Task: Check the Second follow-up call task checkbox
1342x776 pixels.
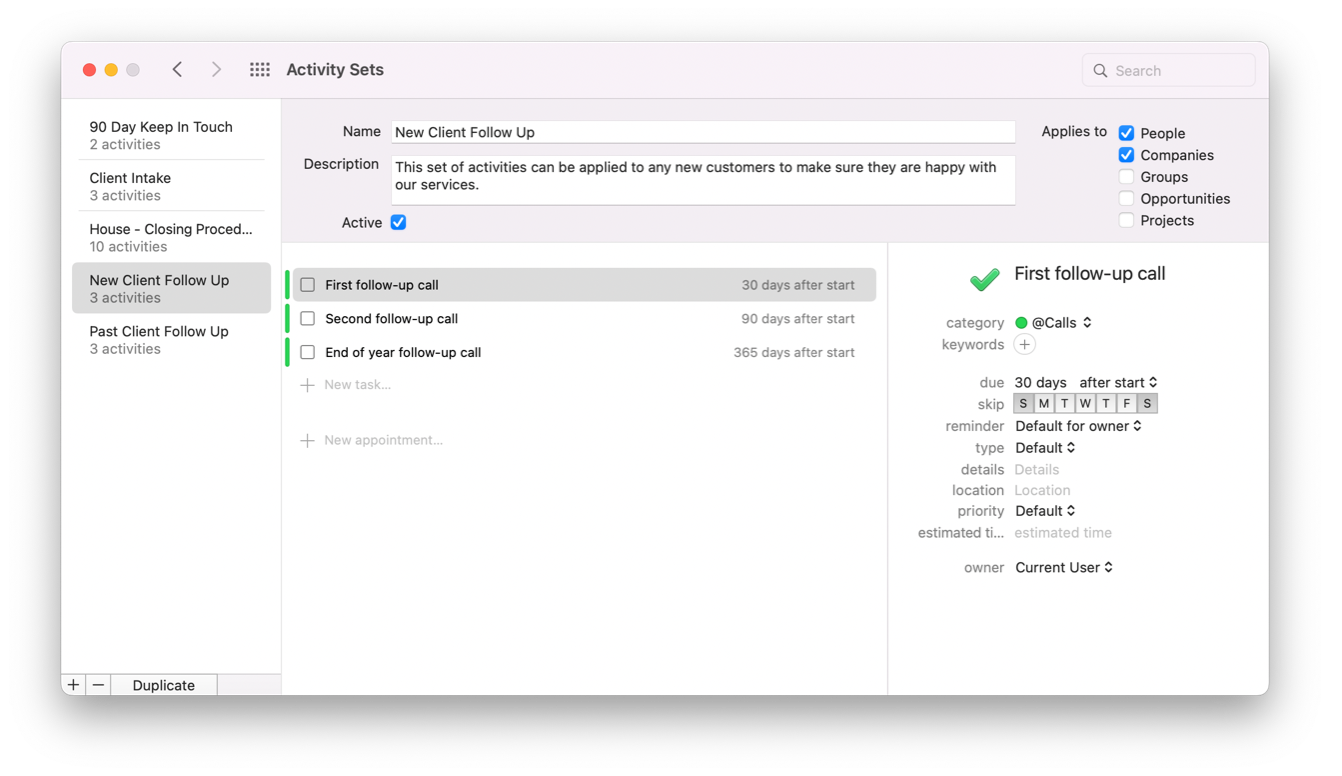Action: [x=307, y=318]
